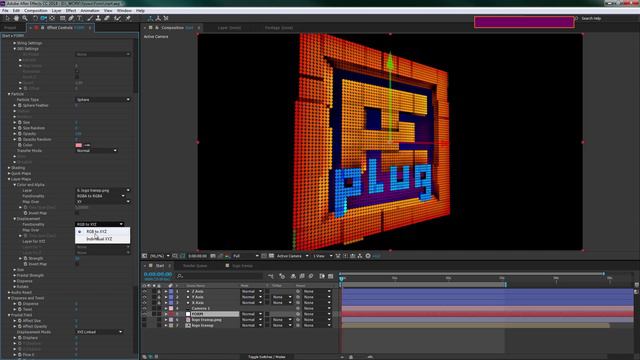
Task: Switch to the Project panel tab
Action: coord(10,28)
